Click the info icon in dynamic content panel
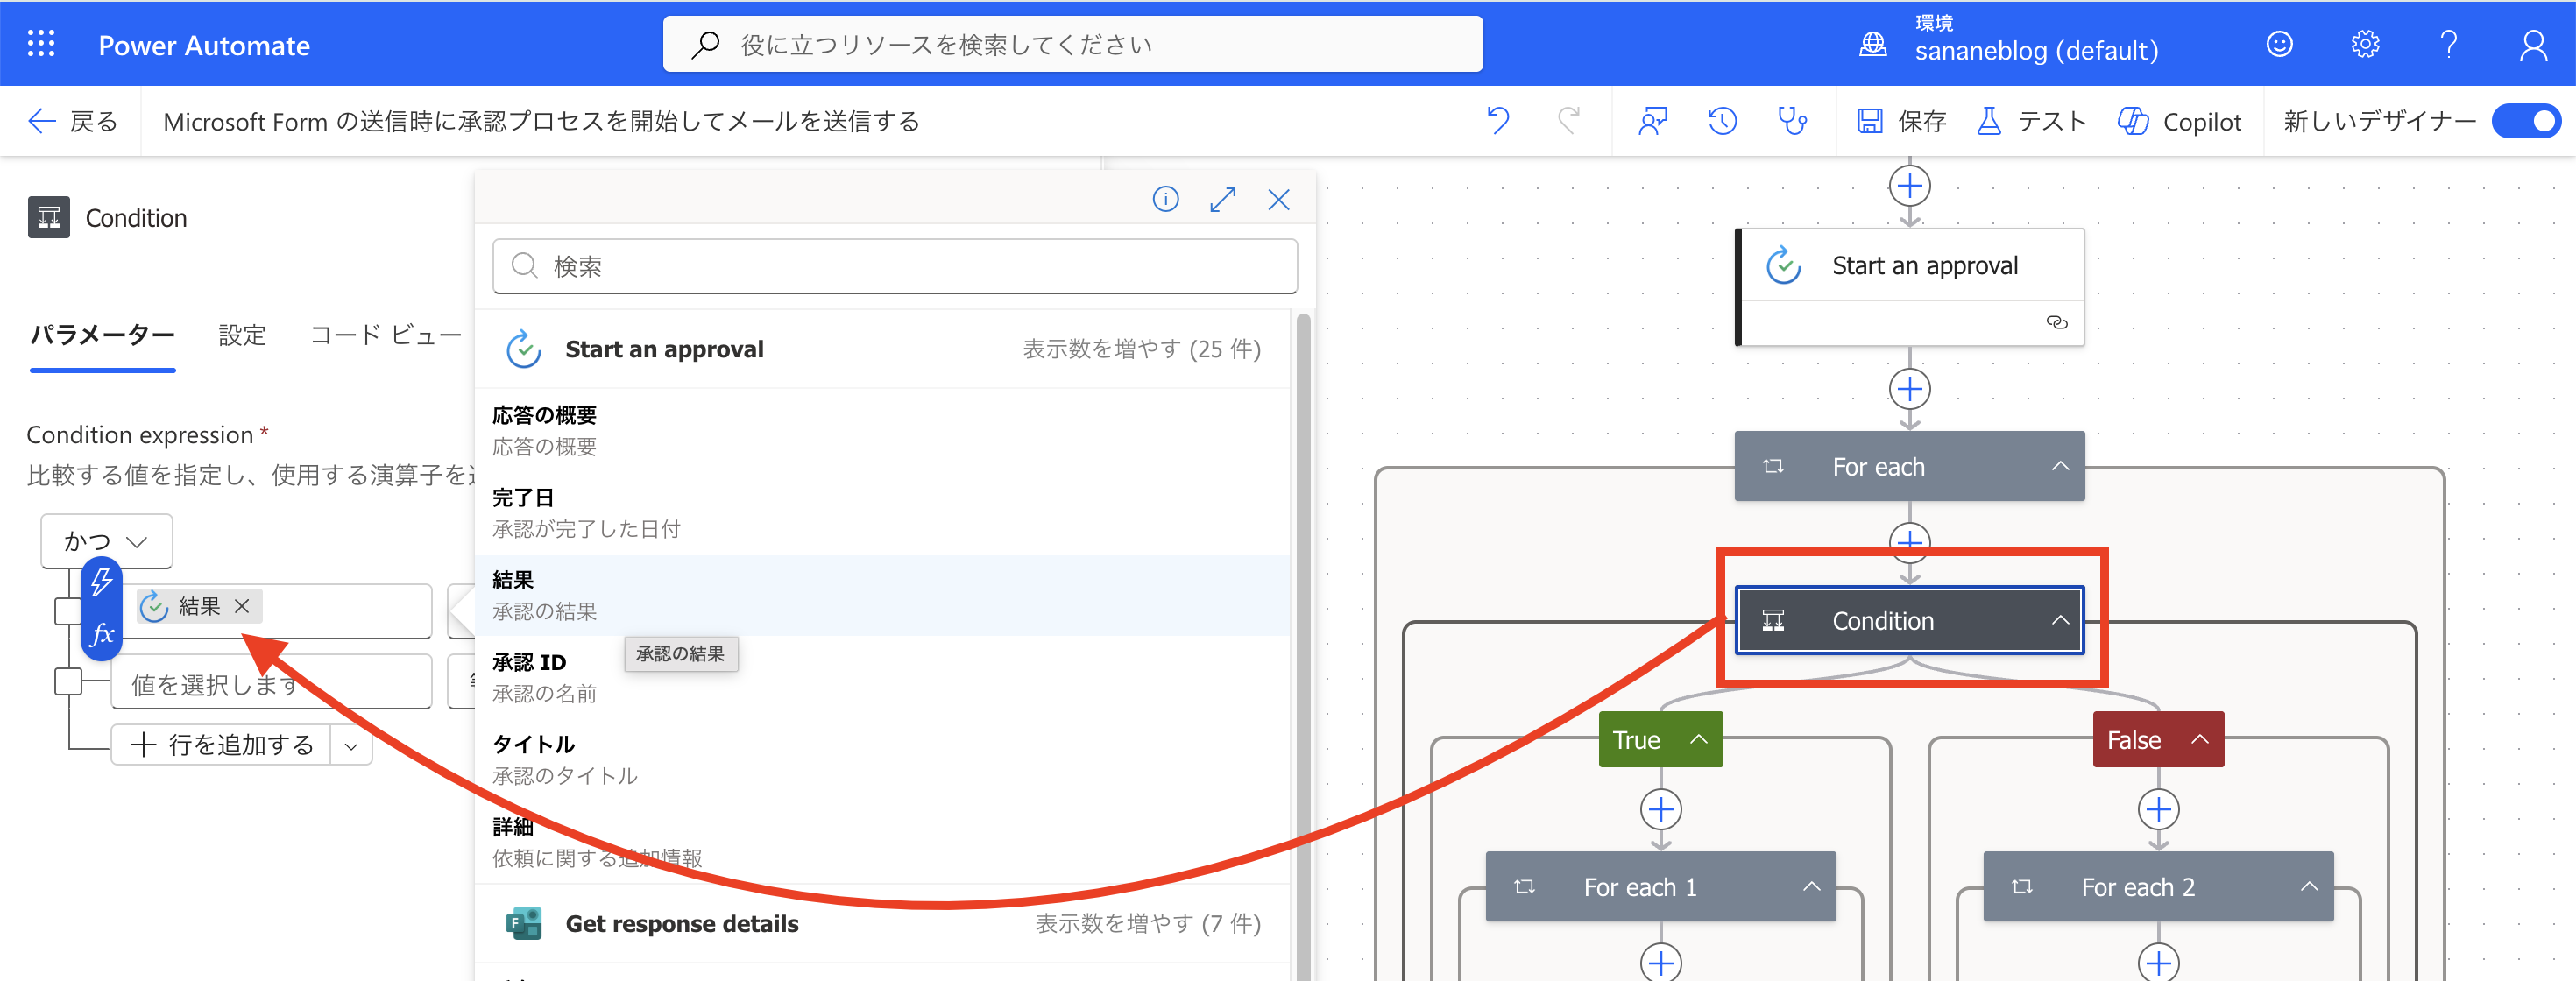Viewport: 2576px width, 981px height. [1165, 199]
